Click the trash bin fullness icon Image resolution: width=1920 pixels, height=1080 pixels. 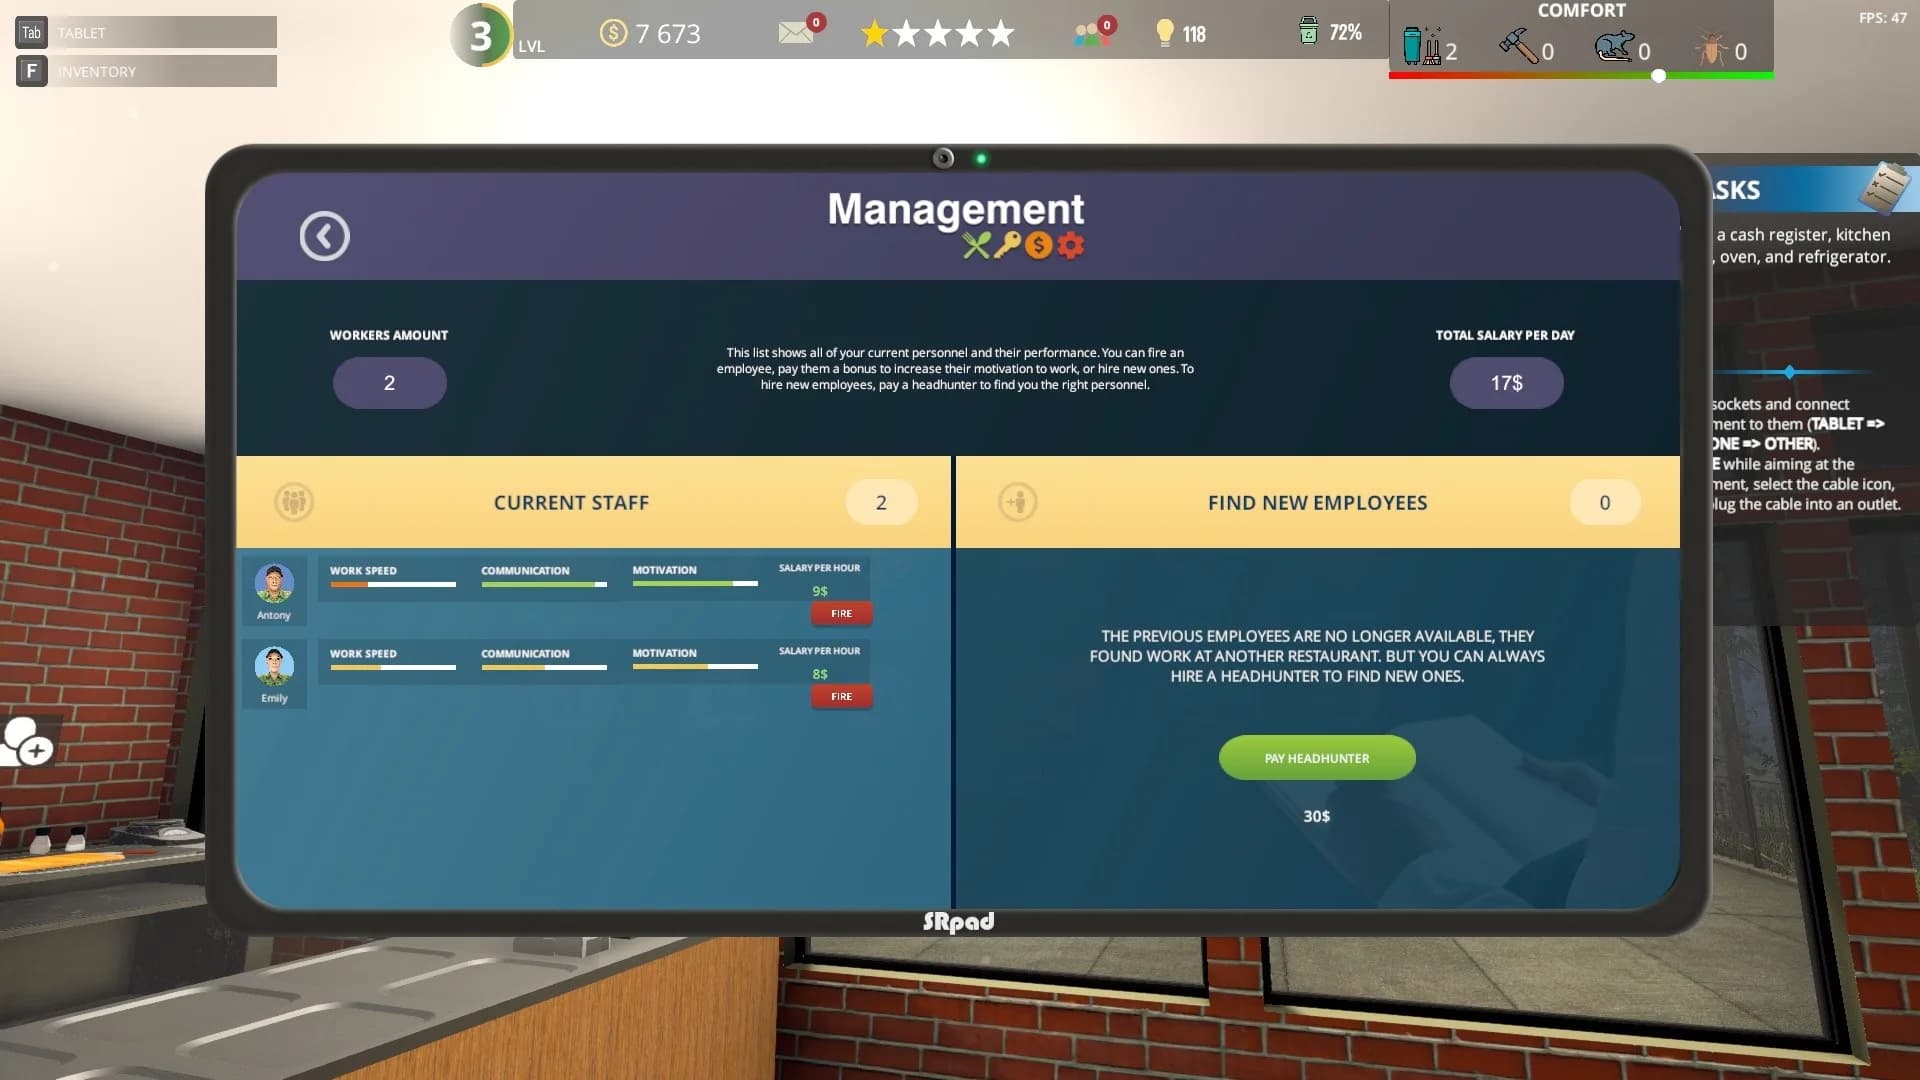pyautogui.click(x=1308, y=32)
